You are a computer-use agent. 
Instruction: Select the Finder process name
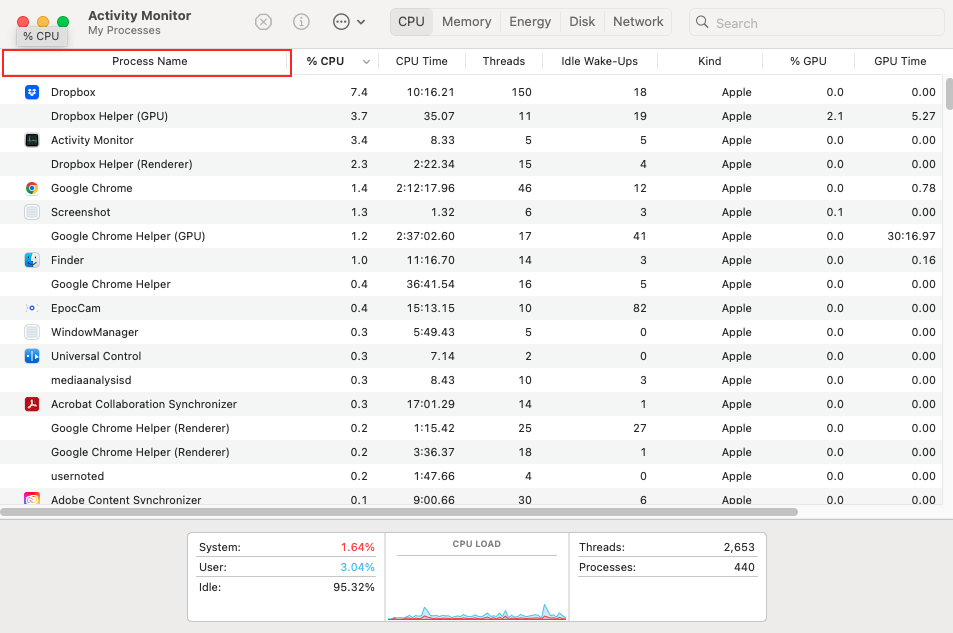[67, 260]
